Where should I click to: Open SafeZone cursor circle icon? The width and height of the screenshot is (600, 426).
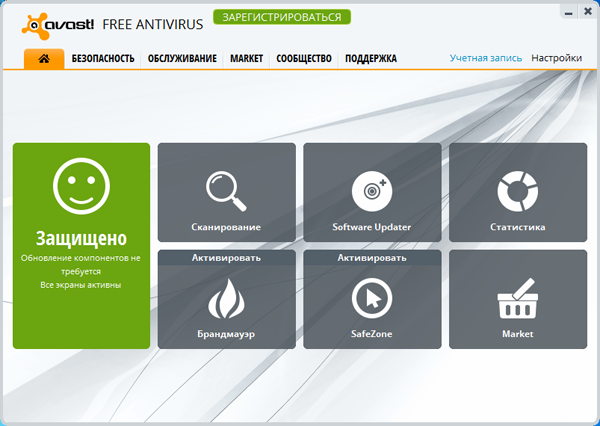tap(372, 299)
